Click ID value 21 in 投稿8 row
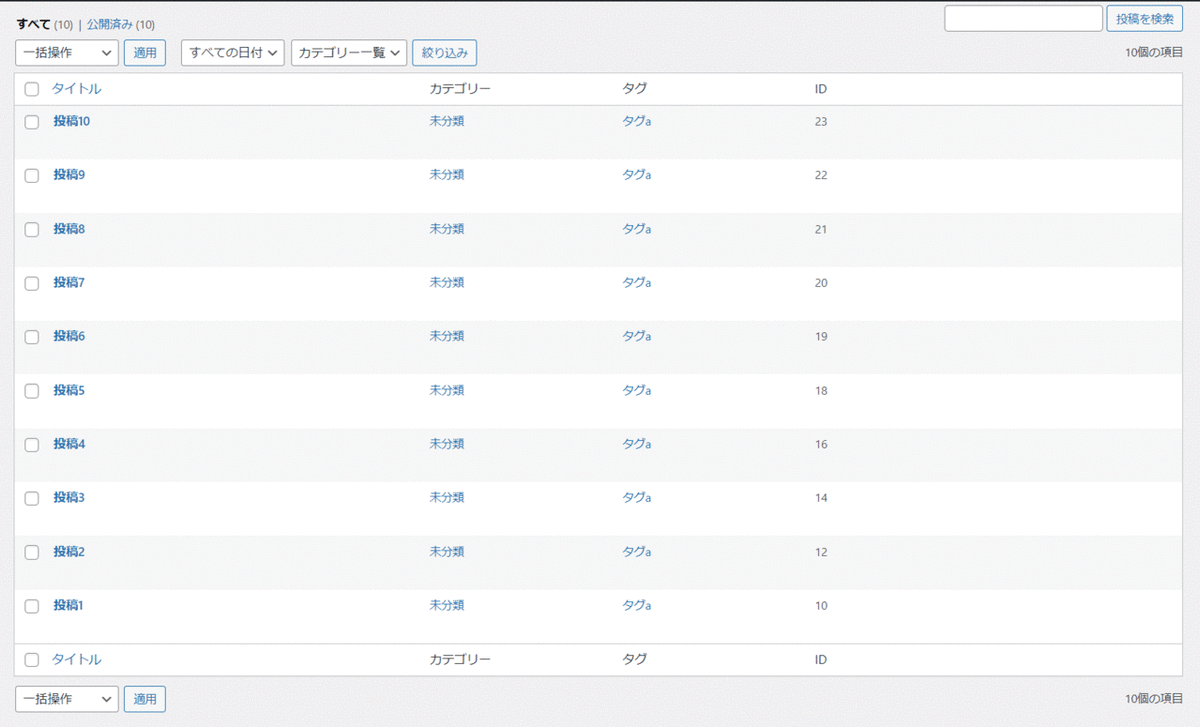 821,230
